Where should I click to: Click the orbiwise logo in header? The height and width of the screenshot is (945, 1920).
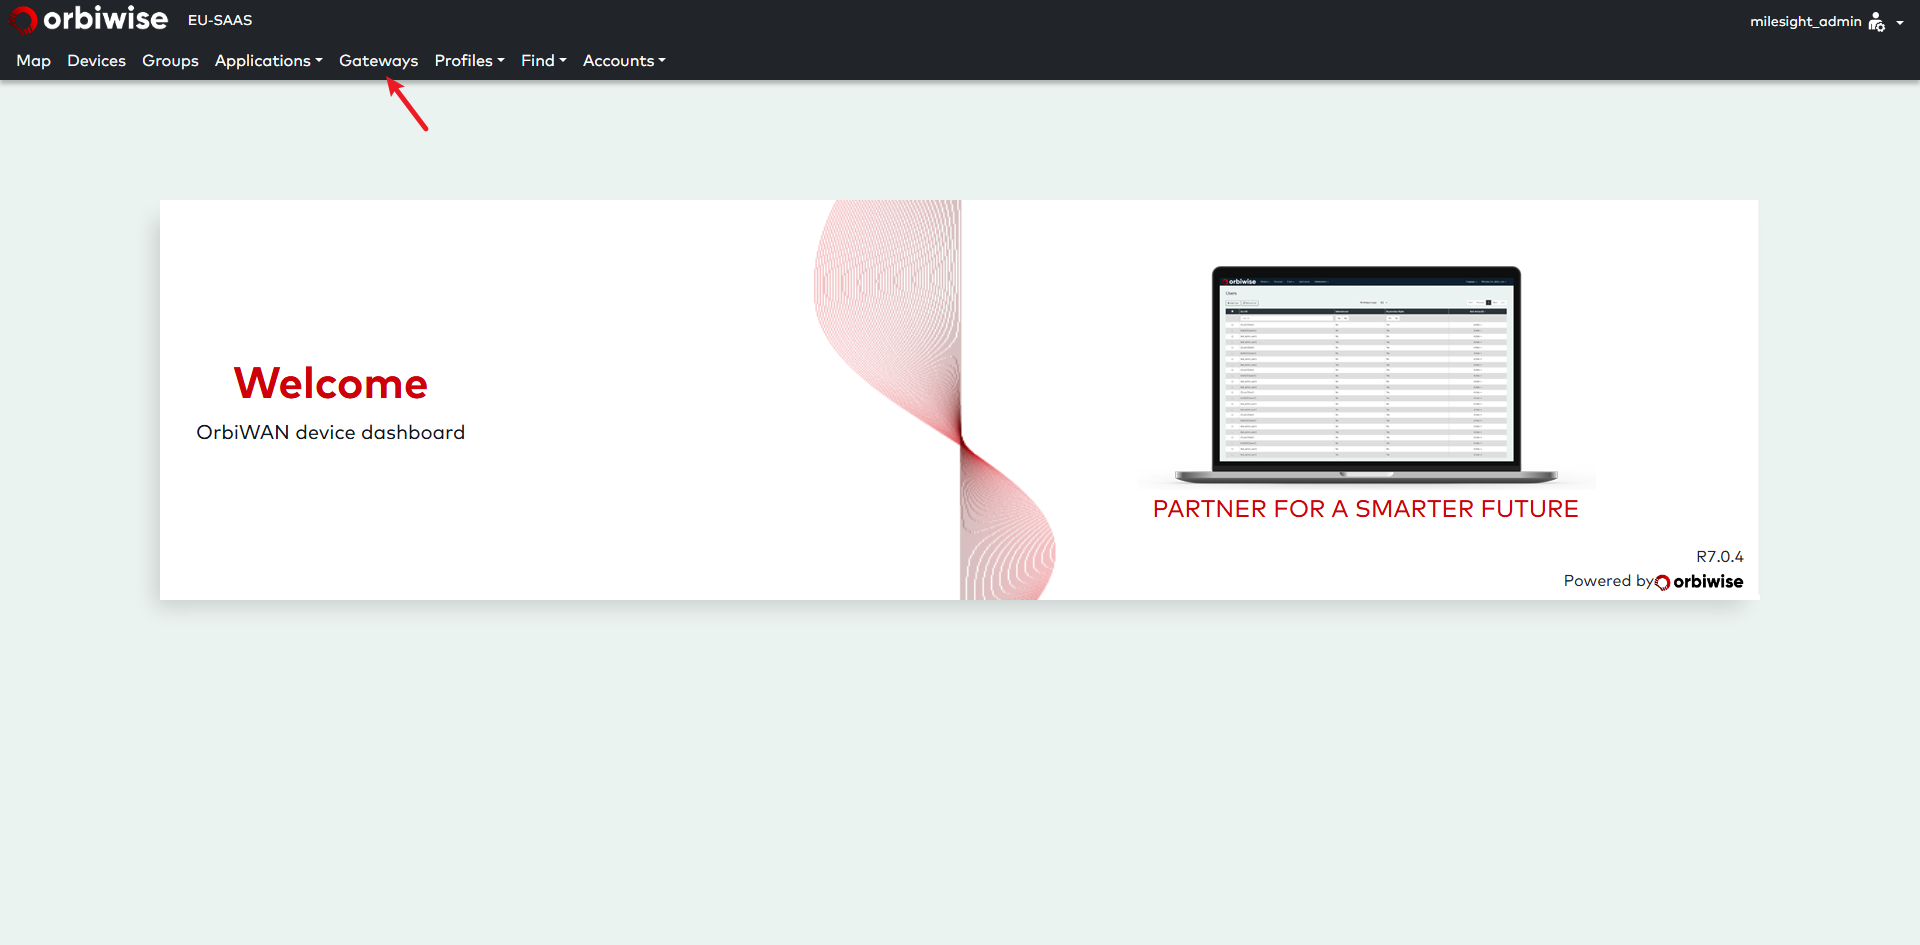[89, 19]
